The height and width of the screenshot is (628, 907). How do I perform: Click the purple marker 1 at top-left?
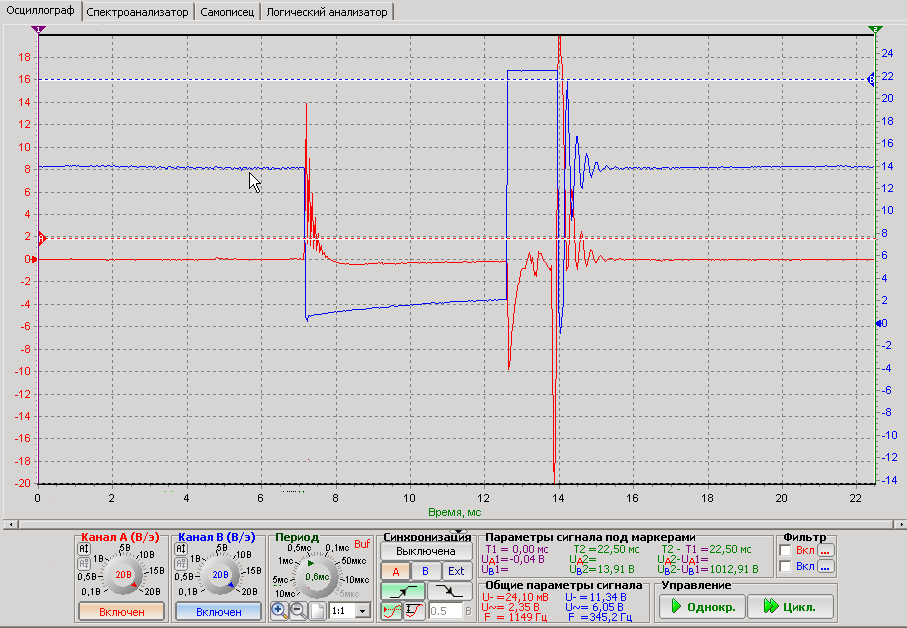coord(38,29)
